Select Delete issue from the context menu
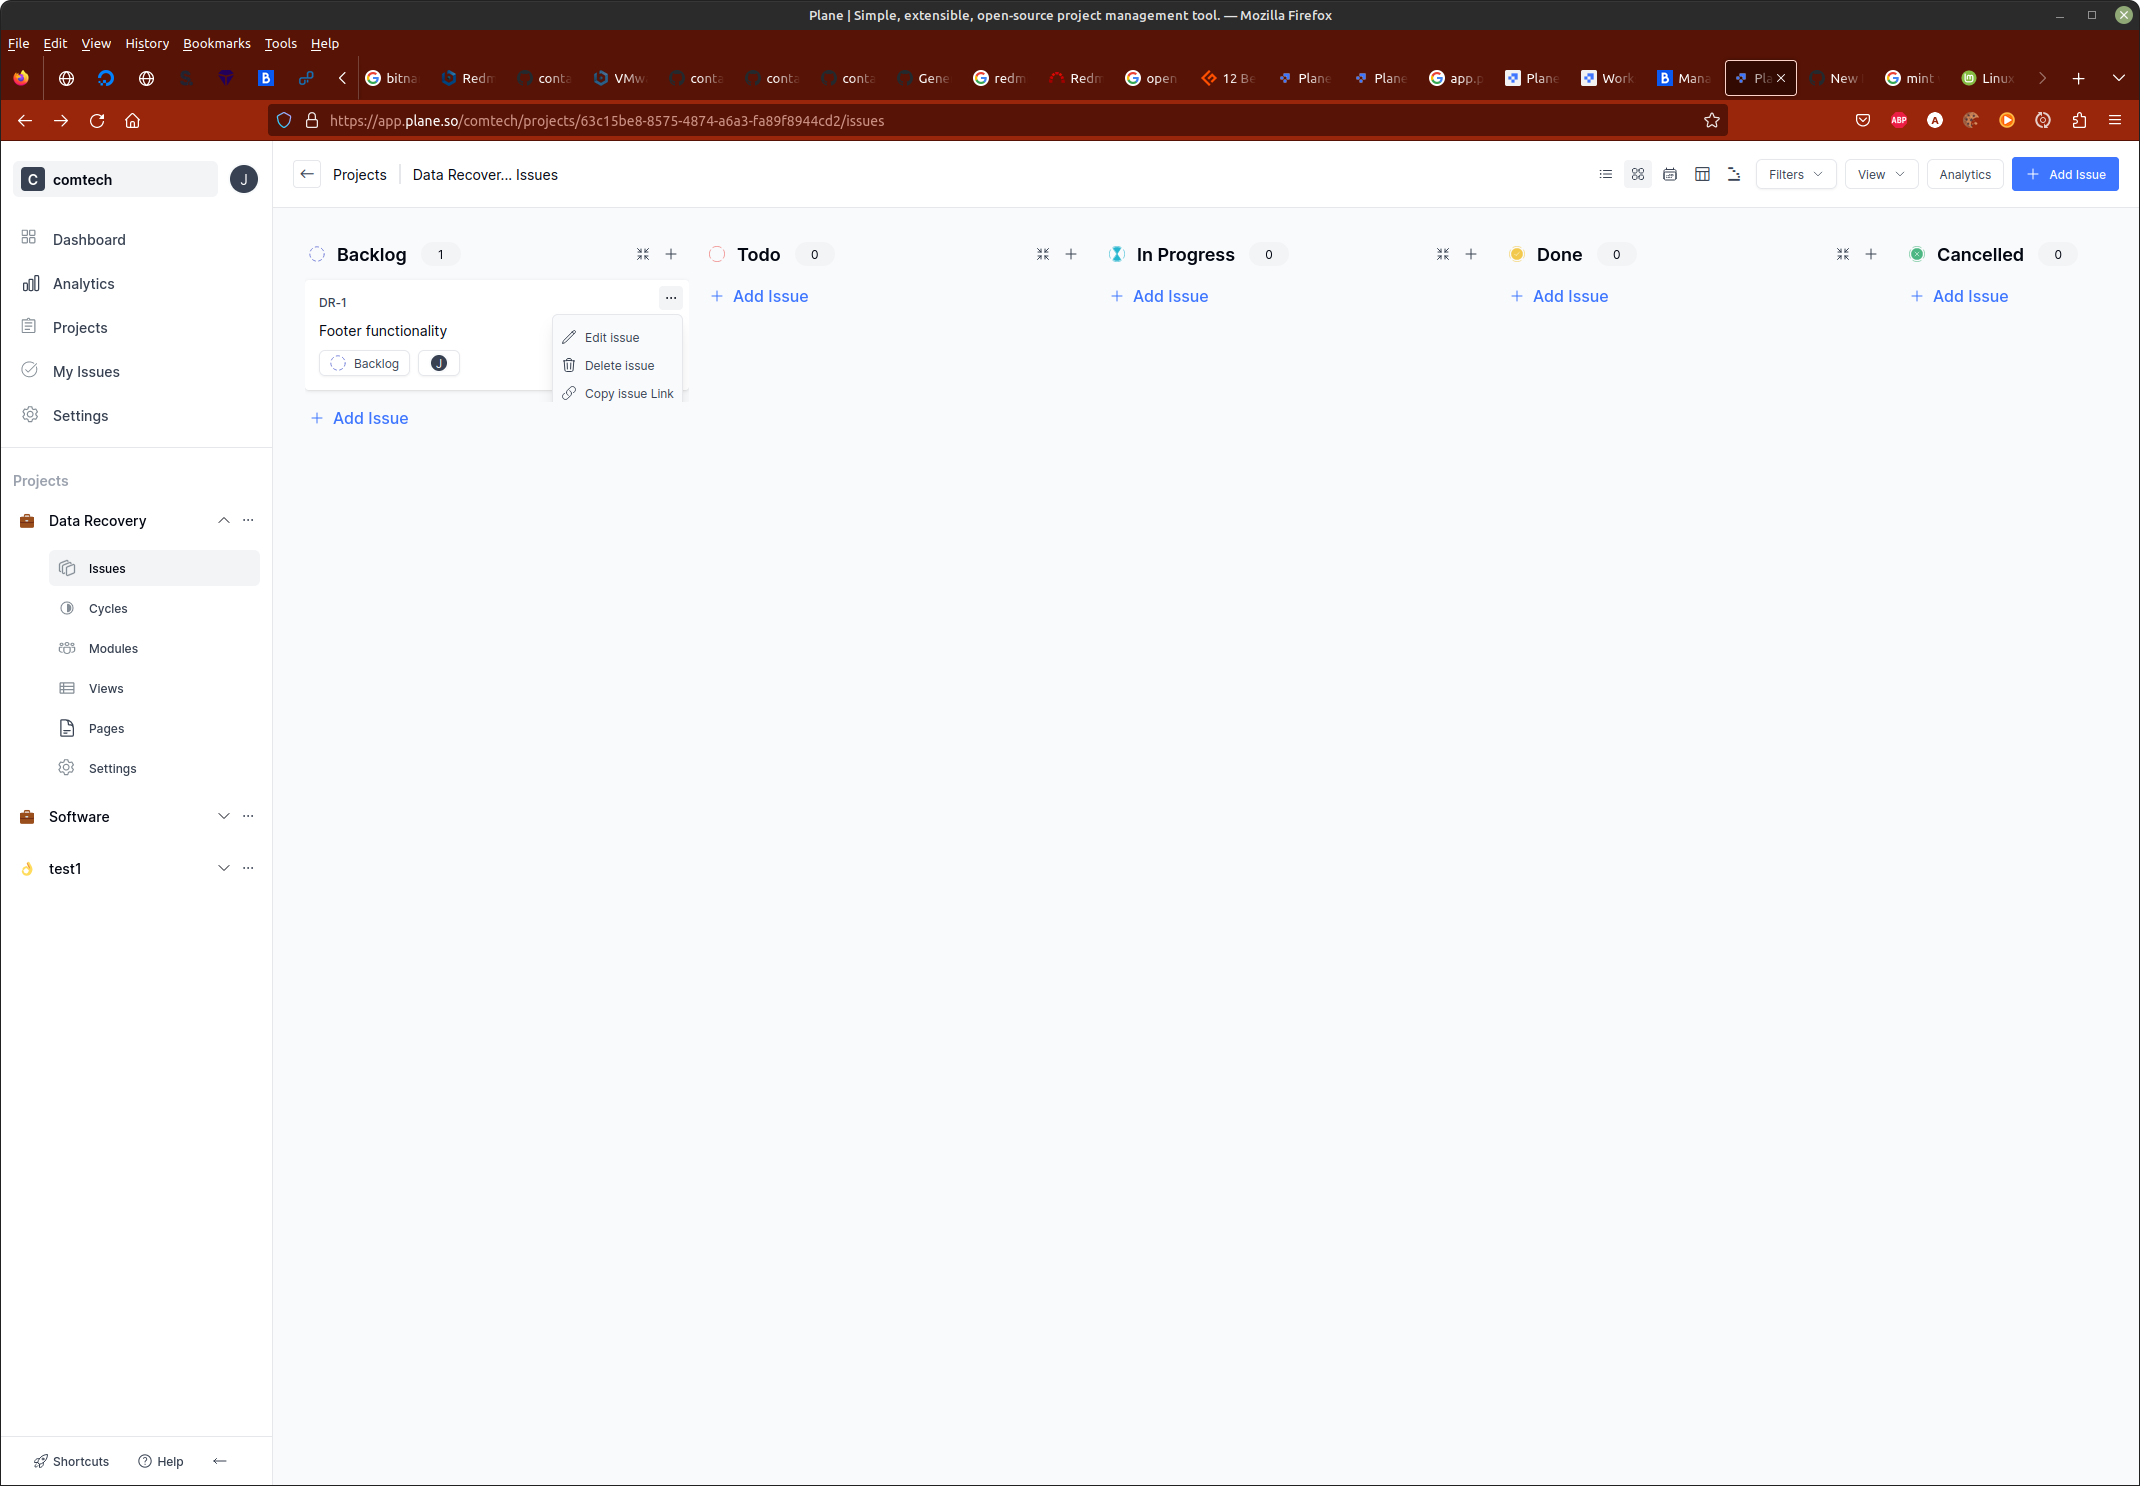2140x1486 pixels. 618,365
